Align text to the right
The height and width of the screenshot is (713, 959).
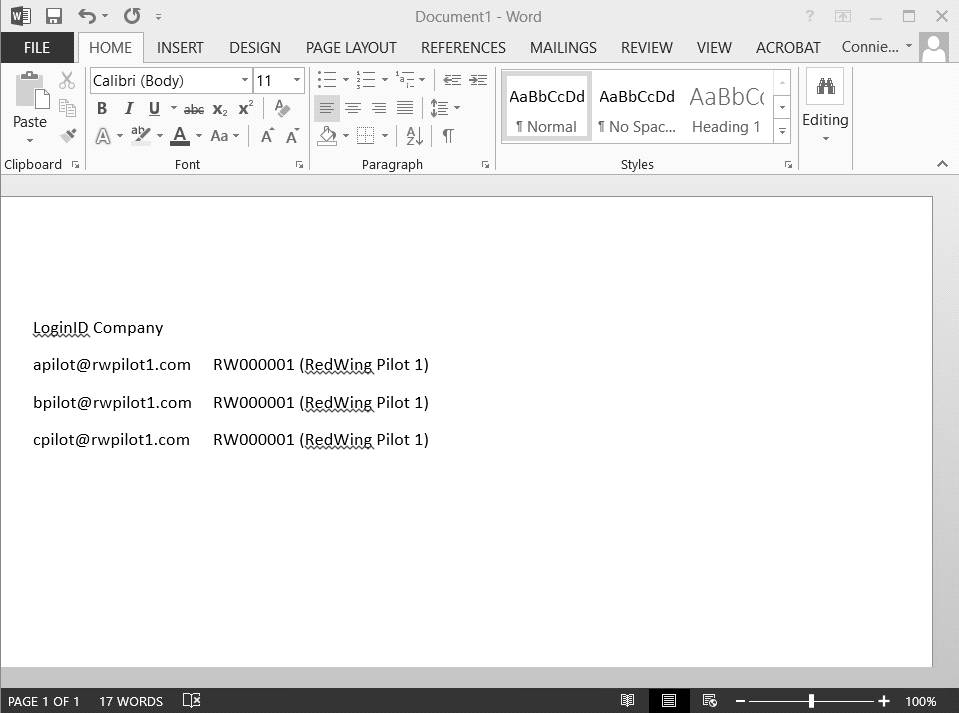coord(379,108)
